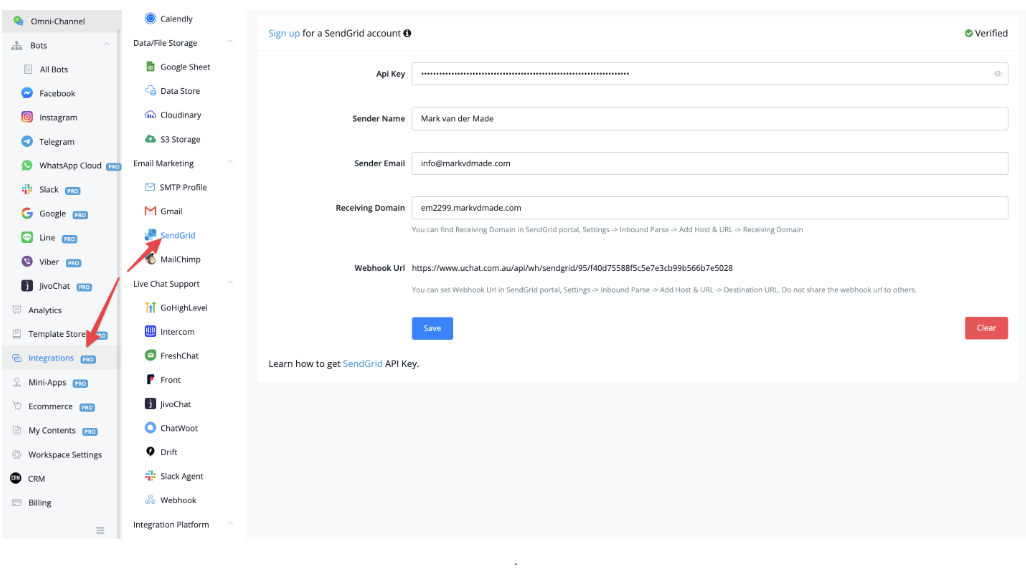1026x582 pixels.
Task: Edit the Sender Email field
Action: click(709, 163)
